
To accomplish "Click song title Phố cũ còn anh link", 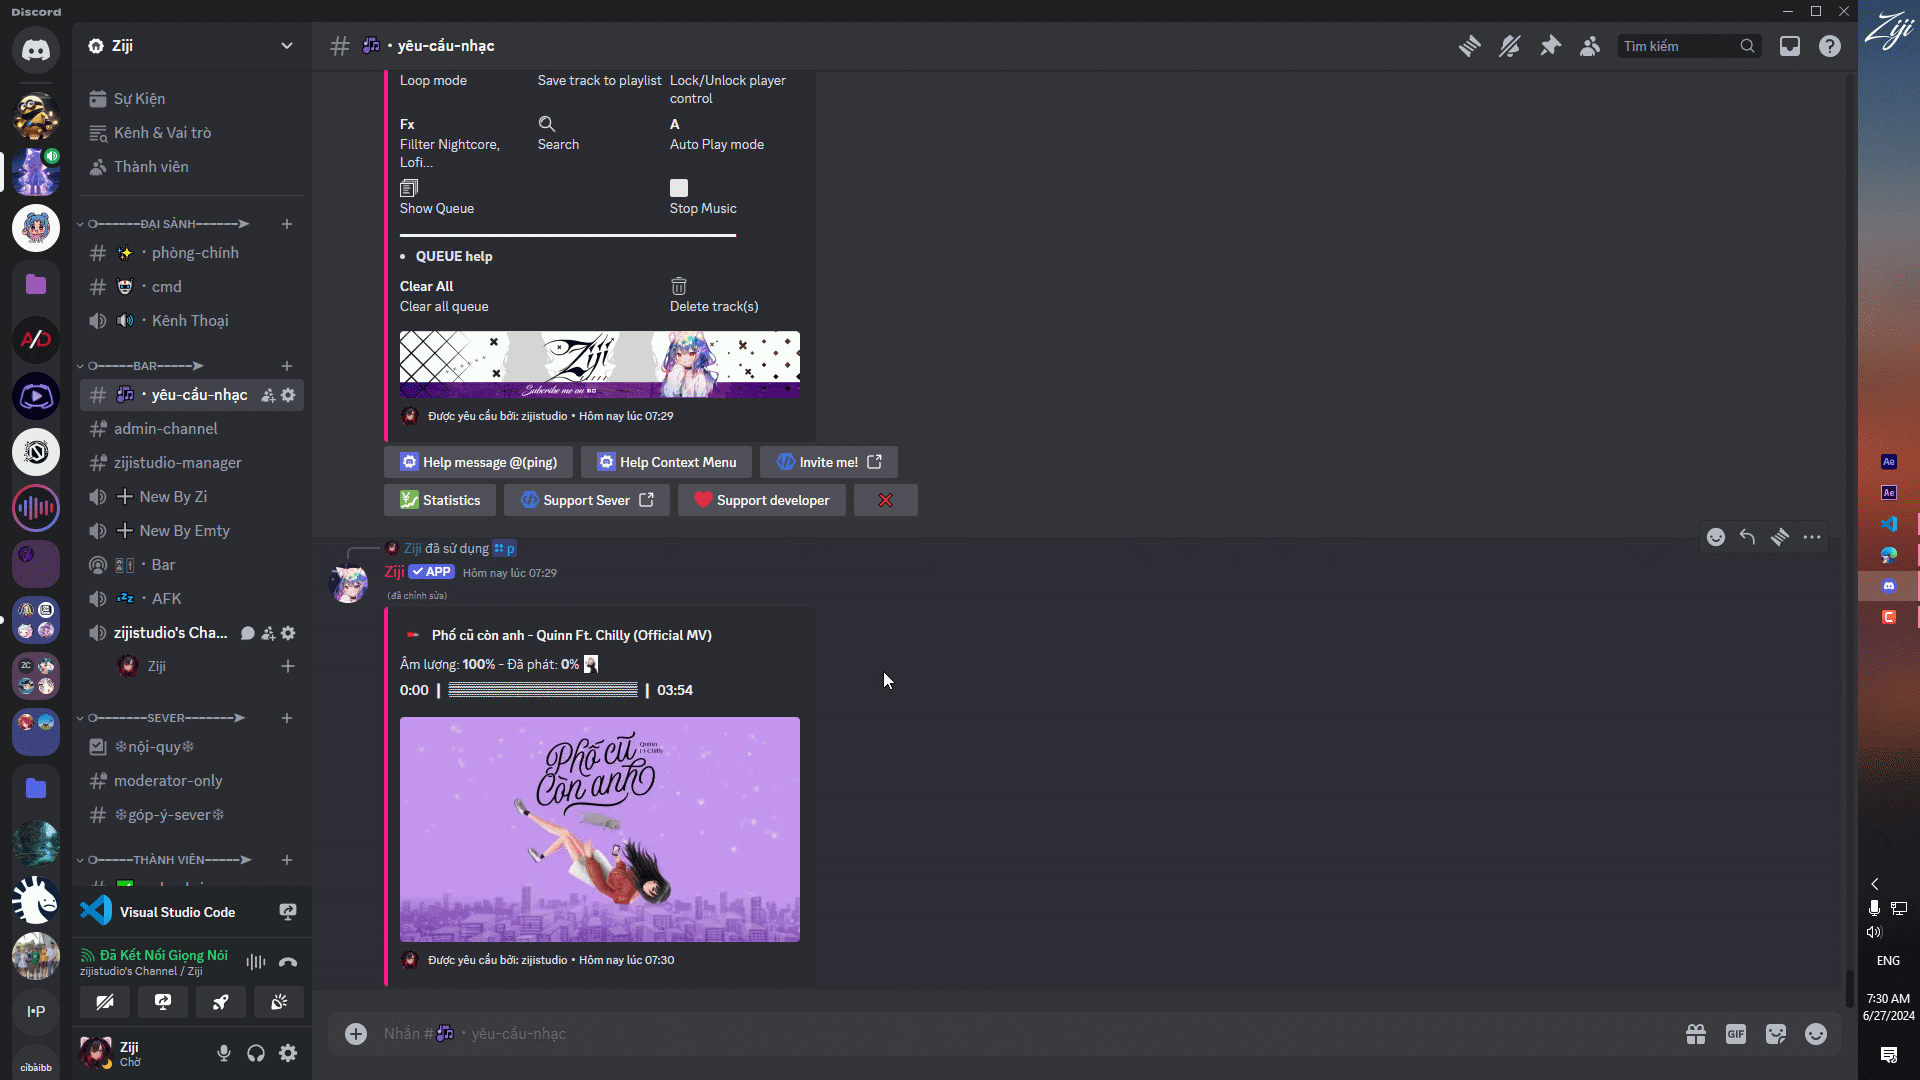I will (572, 635).
